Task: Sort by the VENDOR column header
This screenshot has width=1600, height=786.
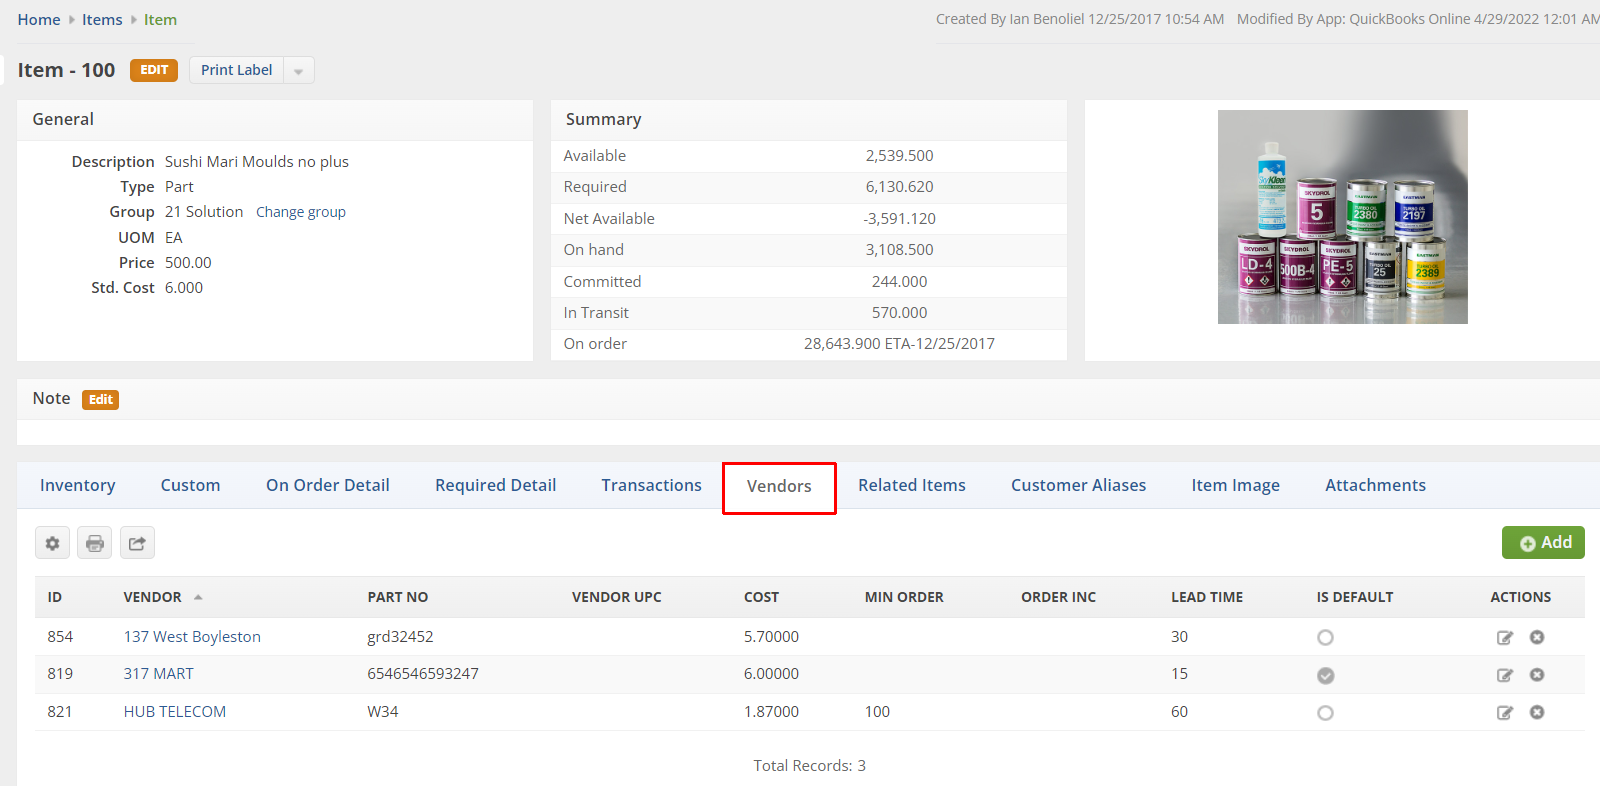Action: (x=152, y=597)
